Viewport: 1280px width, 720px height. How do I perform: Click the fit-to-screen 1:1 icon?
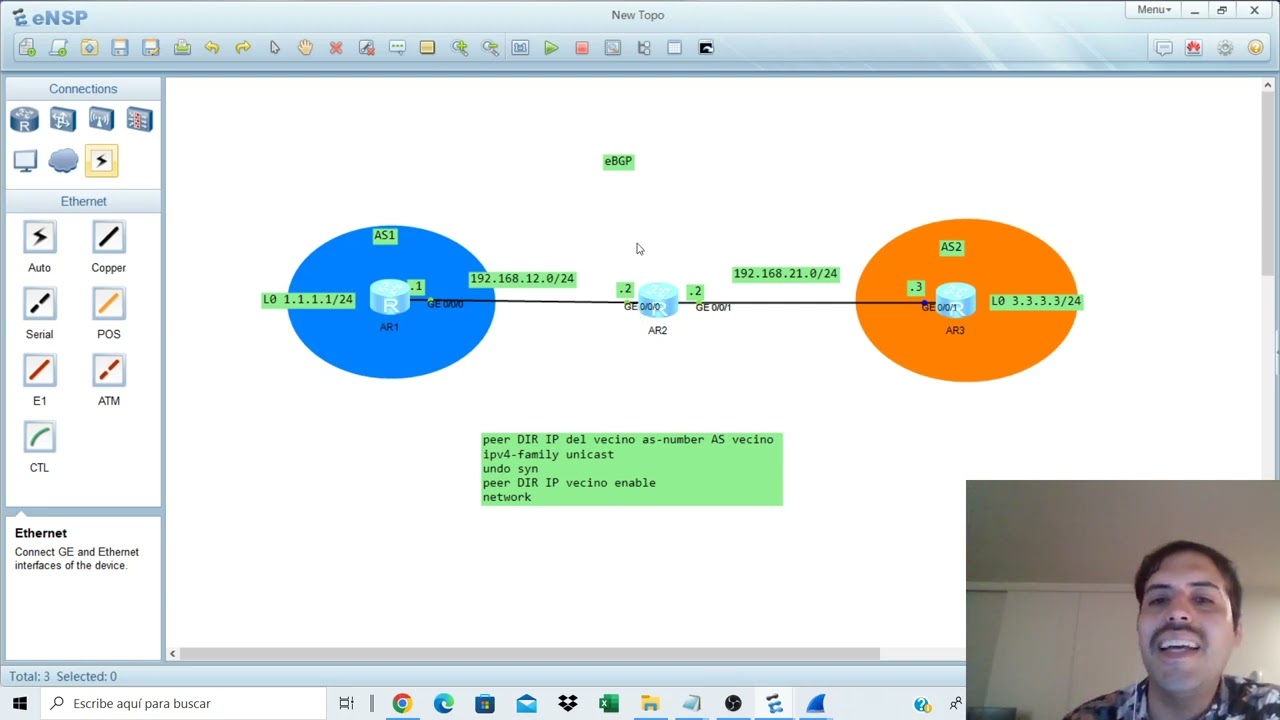coord(520,48)
